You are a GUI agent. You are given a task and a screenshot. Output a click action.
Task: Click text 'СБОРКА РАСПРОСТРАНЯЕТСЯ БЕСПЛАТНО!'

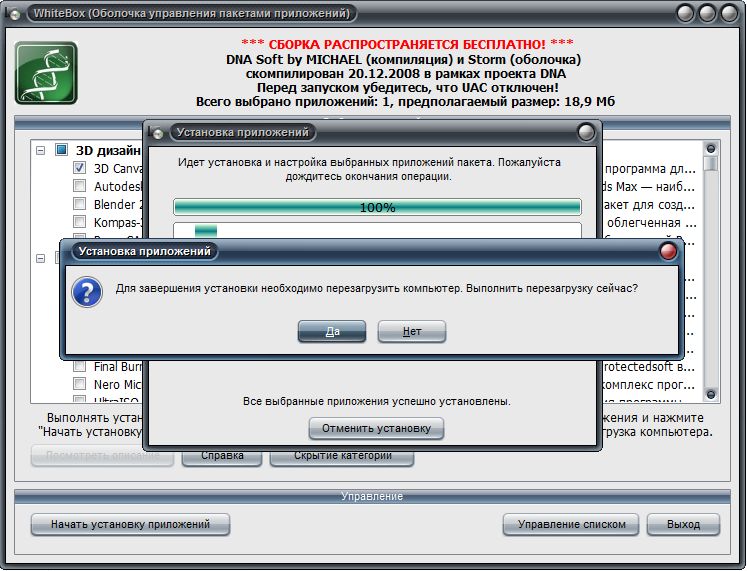407,45
